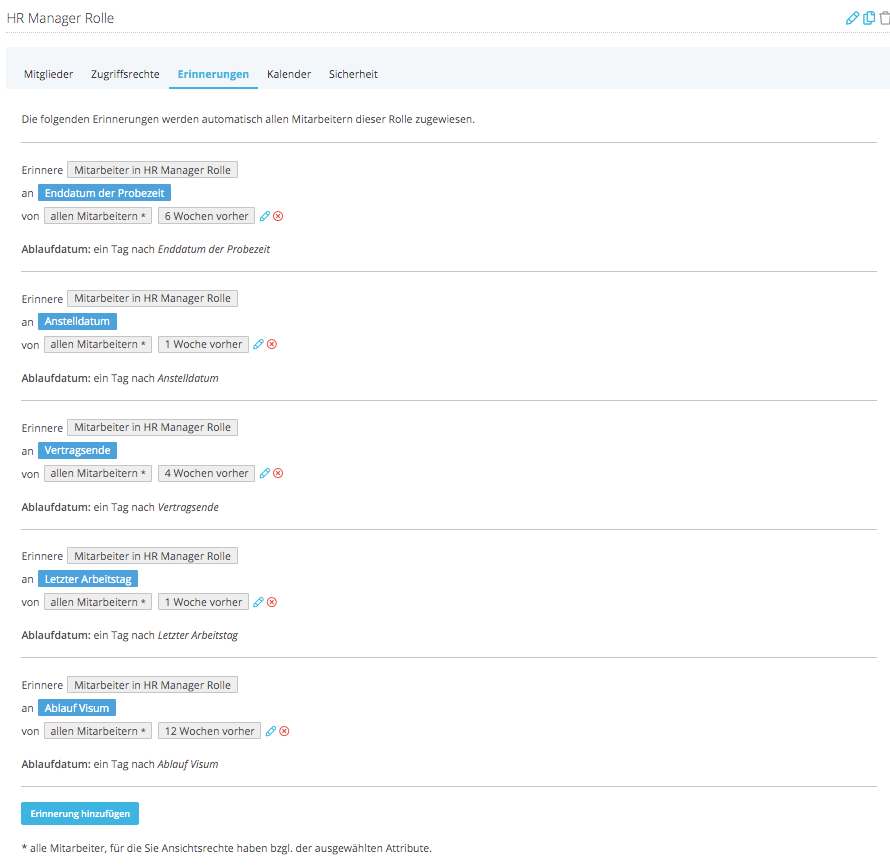Click the Anstelldatum blue tag
Viewport: 890px width, 866px height.
tap(77, 321)
